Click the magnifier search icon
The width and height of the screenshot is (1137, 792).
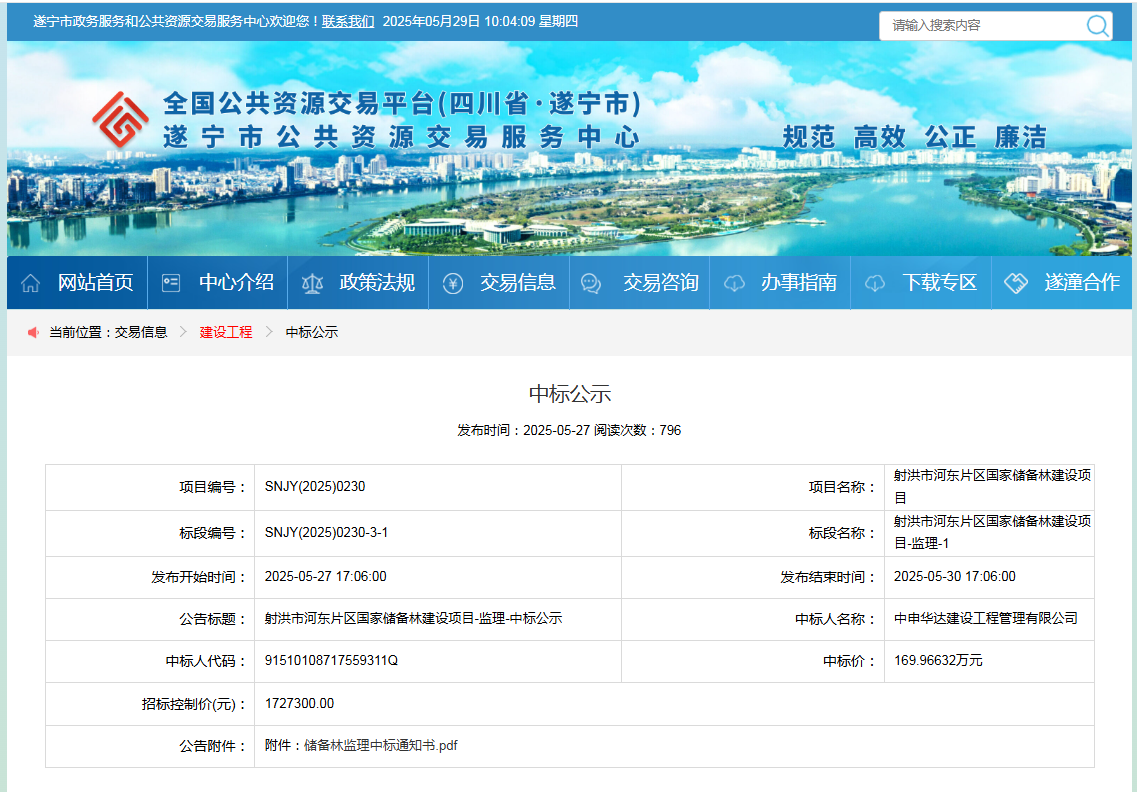1097,26
